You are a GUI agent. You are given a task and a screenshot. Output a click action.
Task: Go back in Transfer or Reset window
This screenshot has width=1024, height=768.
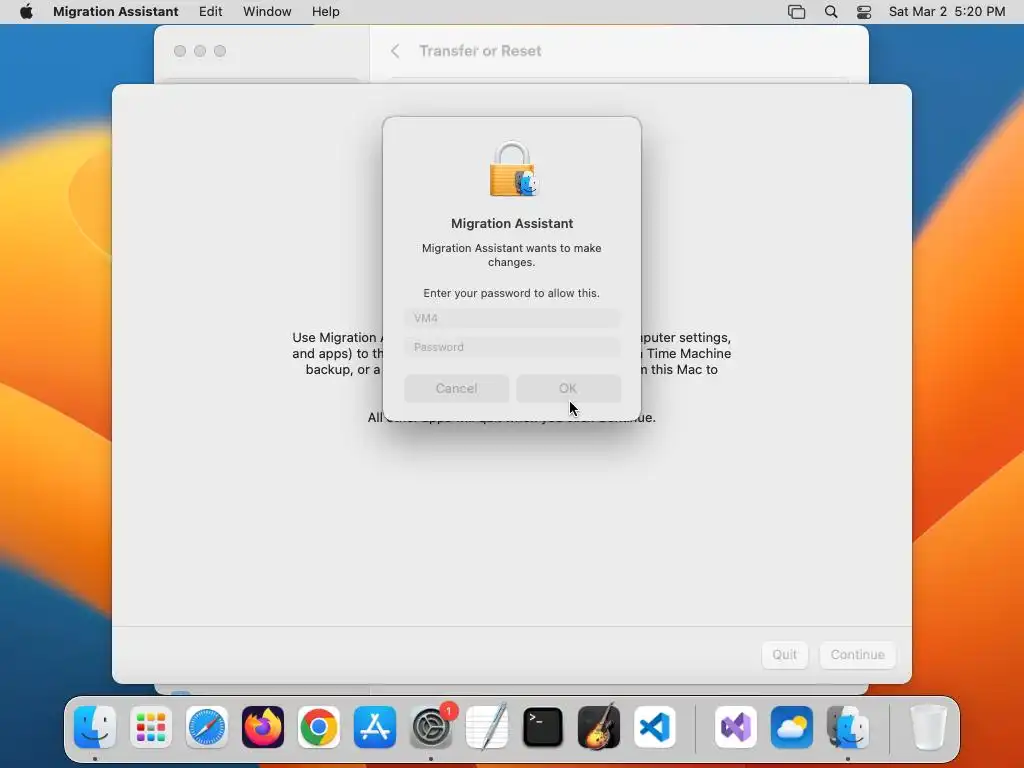pos(395,51)
